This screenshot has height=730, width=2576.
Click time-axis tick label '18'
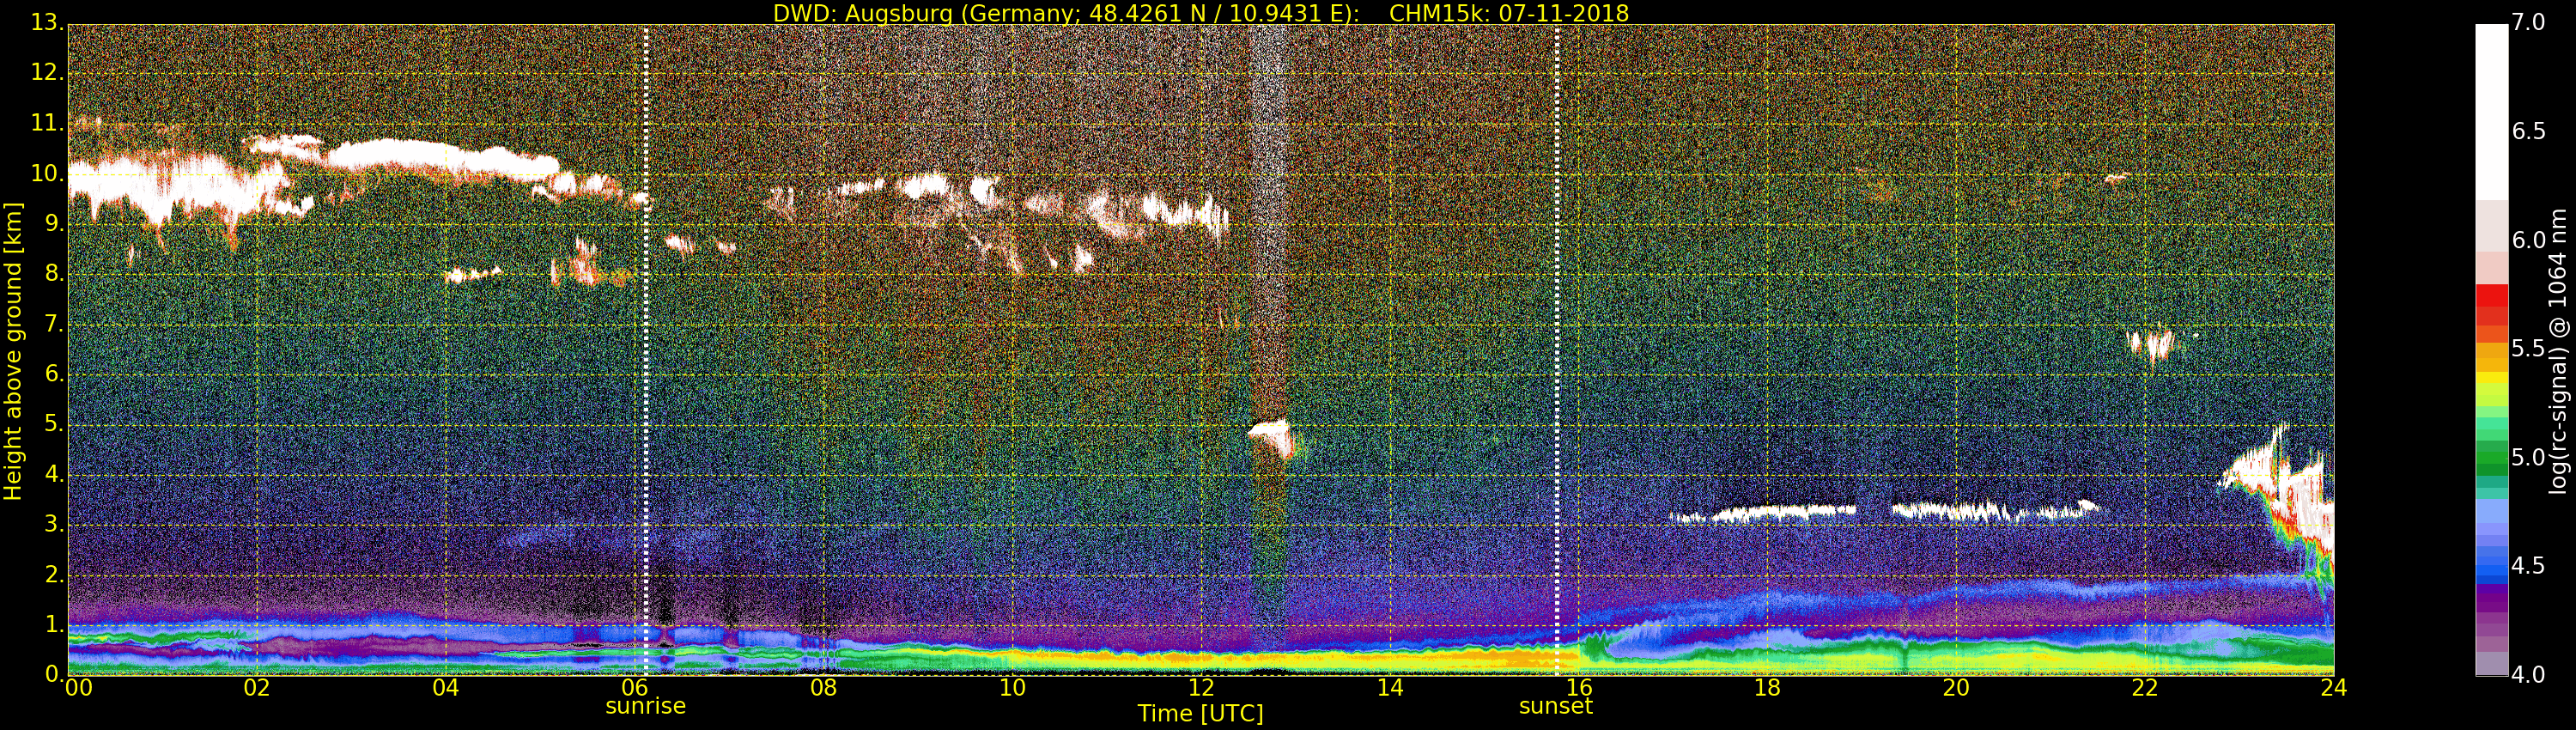(1768, 688)
